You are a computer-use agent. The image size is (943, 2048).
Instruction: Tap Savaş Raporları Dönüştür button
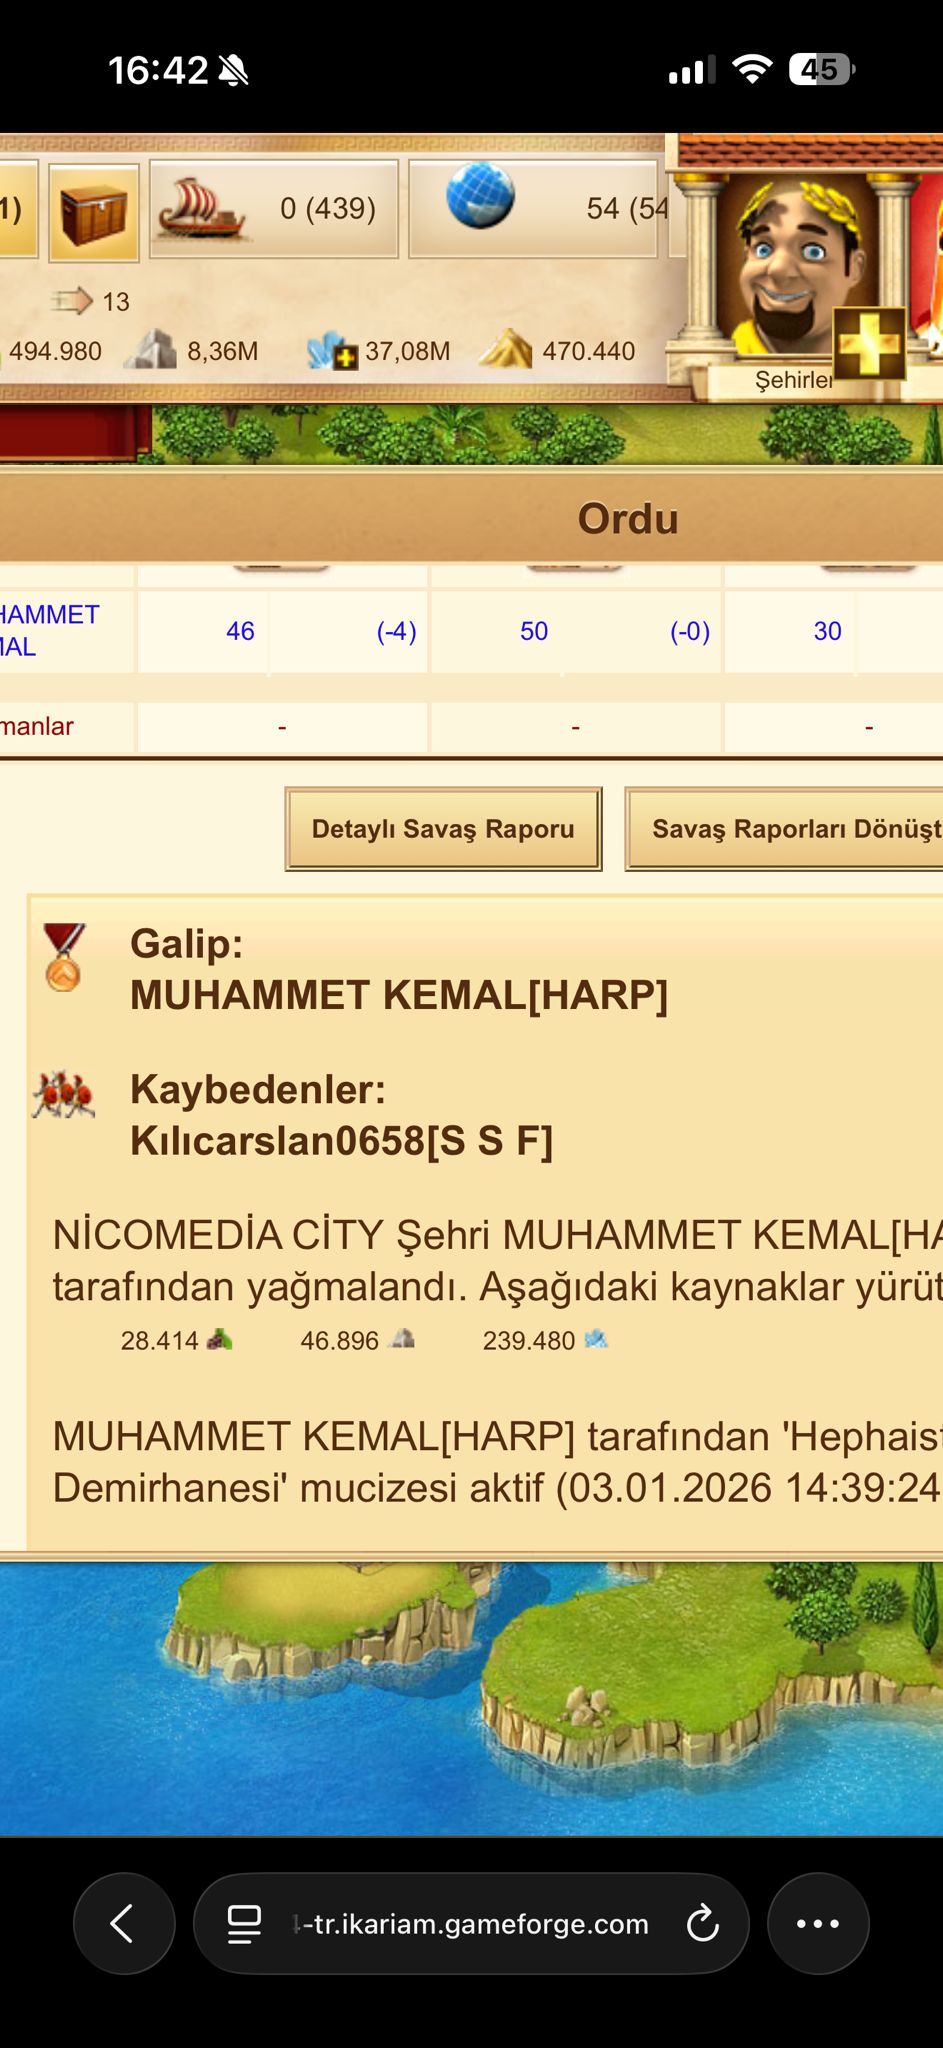point(784,829)
